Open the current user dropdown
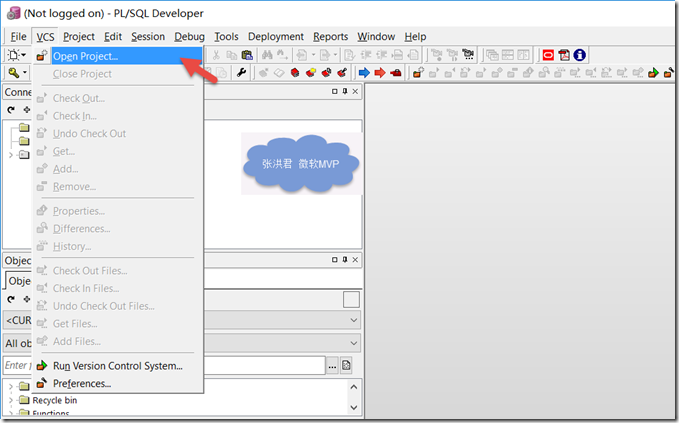 [354, 320]
